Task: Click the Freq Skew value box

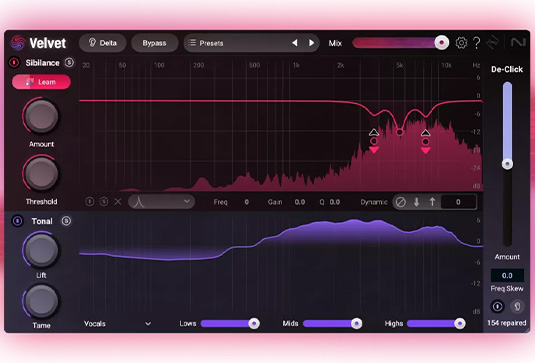Action: pyautogui.click(x=507, y=275)
